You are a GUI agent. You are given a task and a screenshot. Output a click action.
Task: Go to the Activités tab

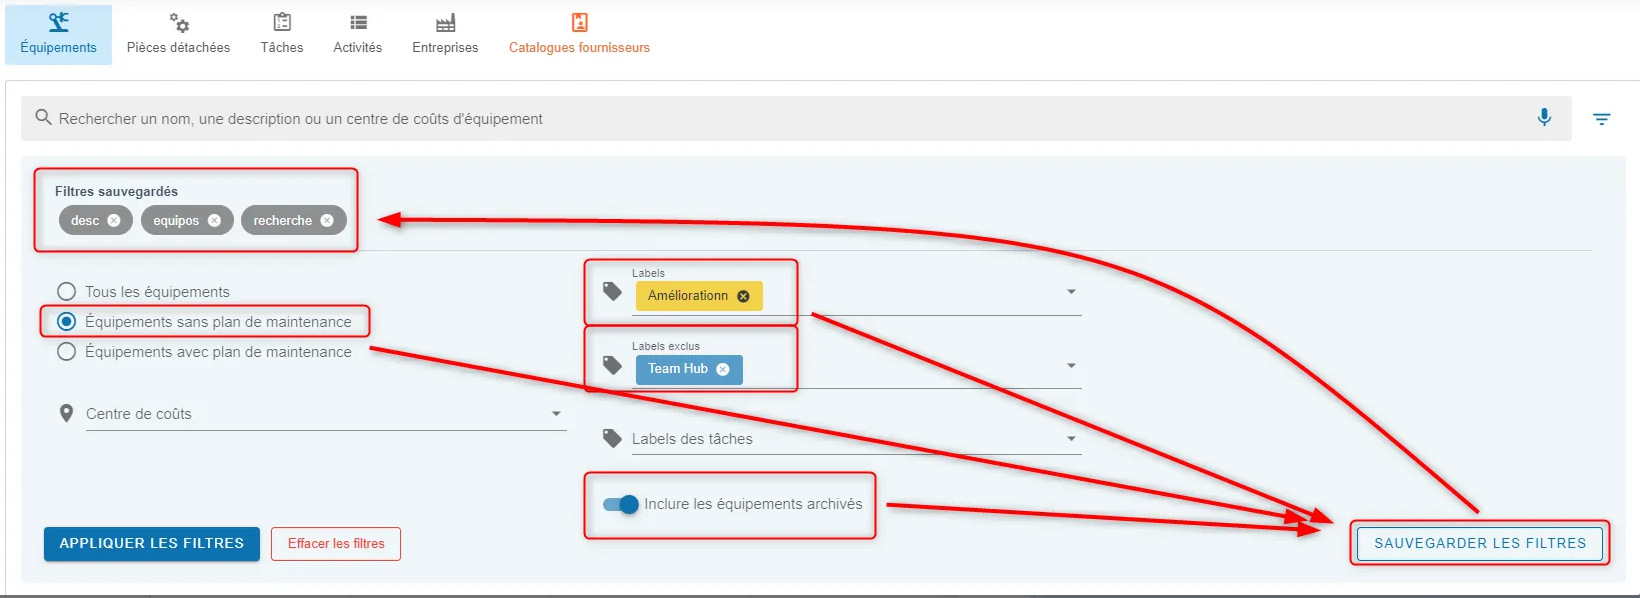click(358, 35)
